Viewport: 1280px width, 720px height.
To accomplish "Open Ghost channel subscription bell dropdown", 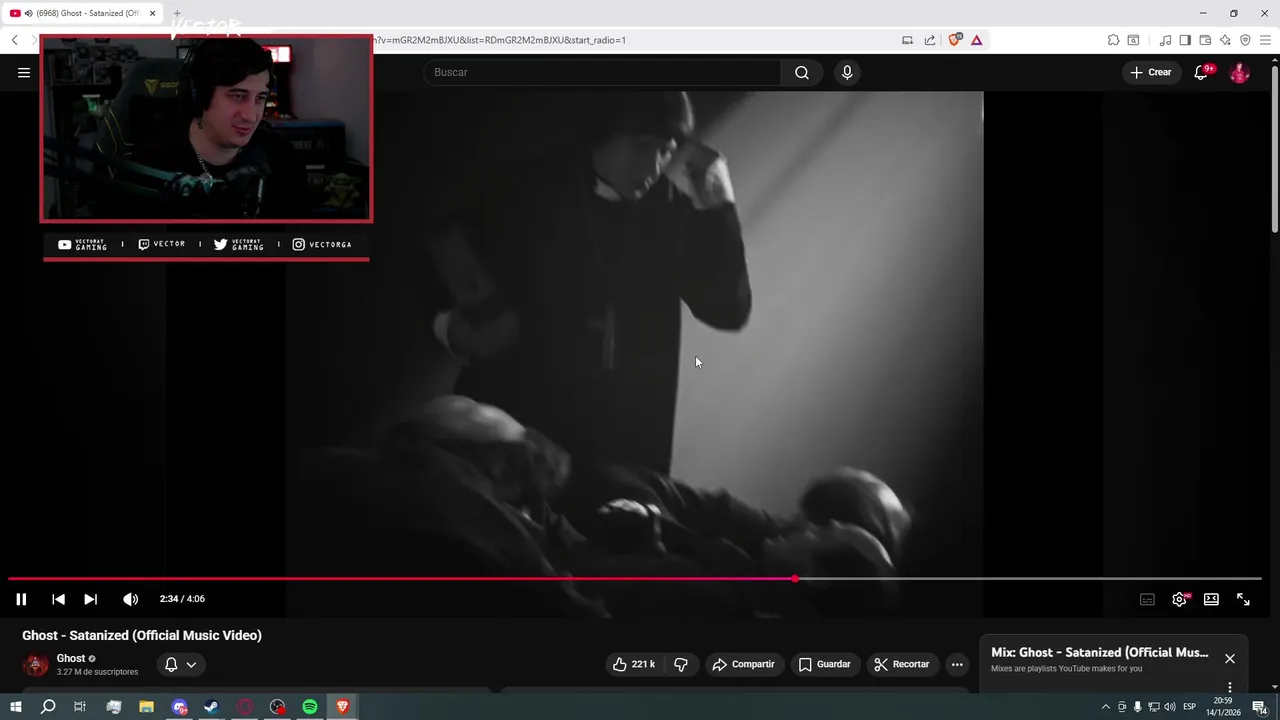I will 180,664.
